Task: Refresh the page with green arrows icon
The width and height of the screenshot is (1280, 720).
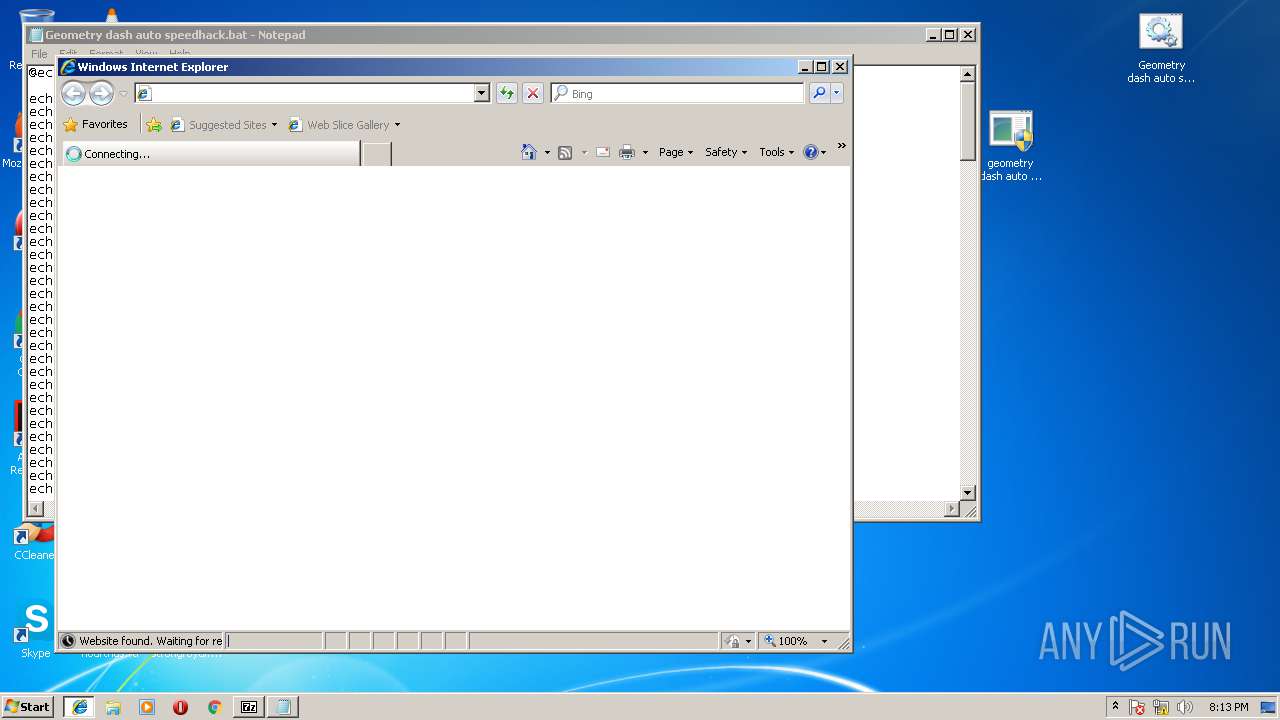Action: coord(507,93)
